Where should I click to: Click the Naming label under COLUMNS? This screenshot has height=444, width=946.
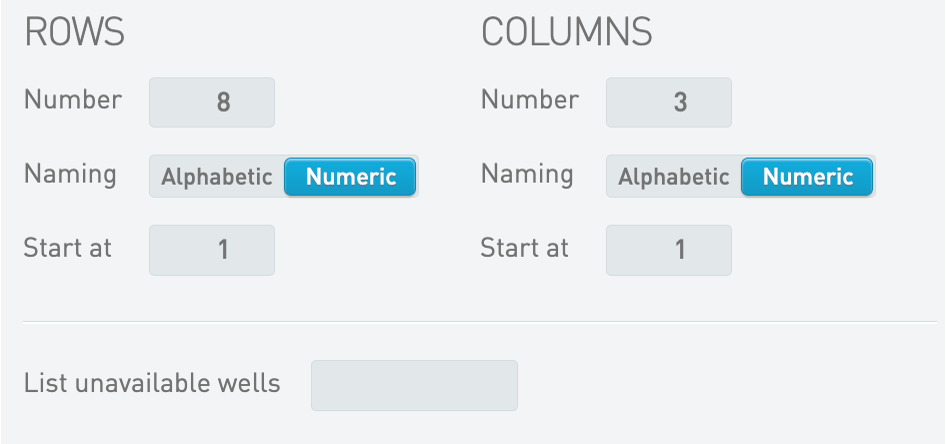pyautogui.click(x=527, y=175)
